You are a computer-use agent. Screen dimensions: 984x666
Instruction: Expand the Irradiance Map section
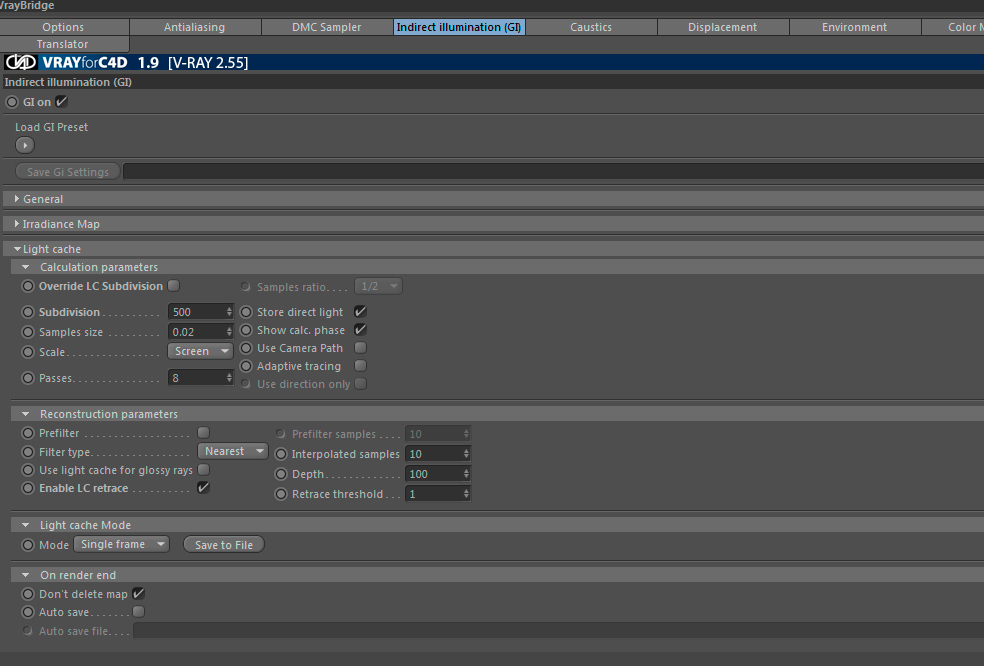17,223
